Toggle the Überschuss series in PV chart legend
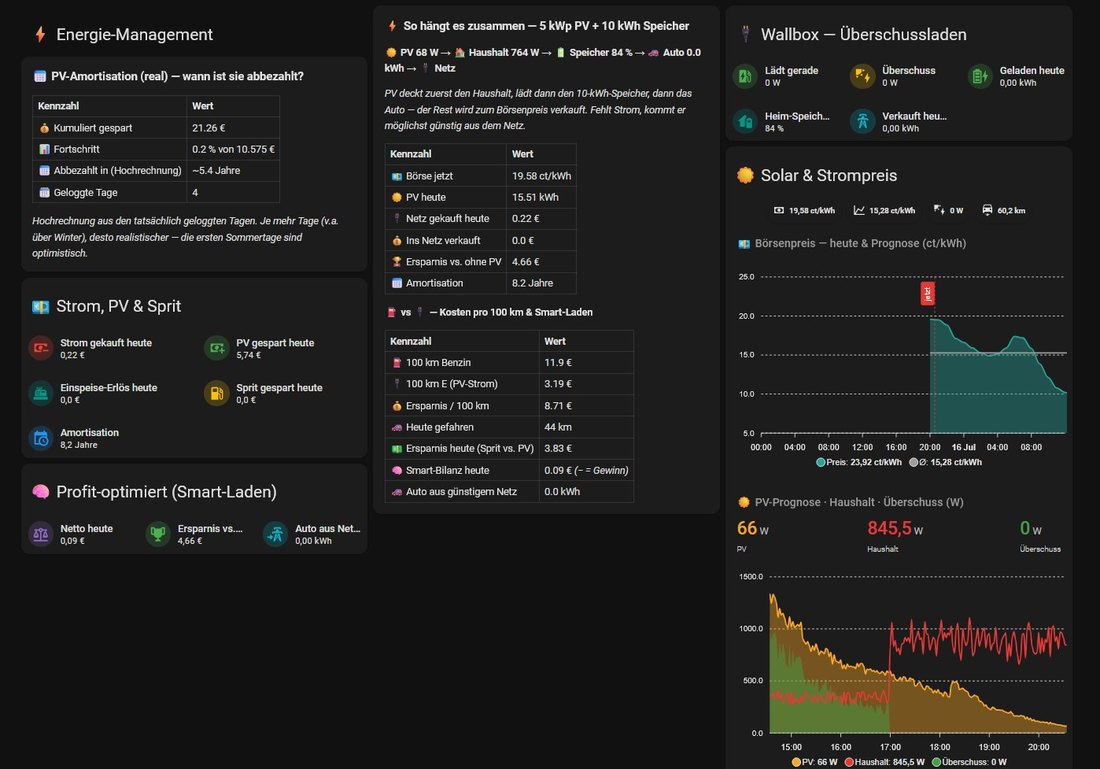Image resolution: width=1100 pixels, height=769 pixels. (969, 762)
